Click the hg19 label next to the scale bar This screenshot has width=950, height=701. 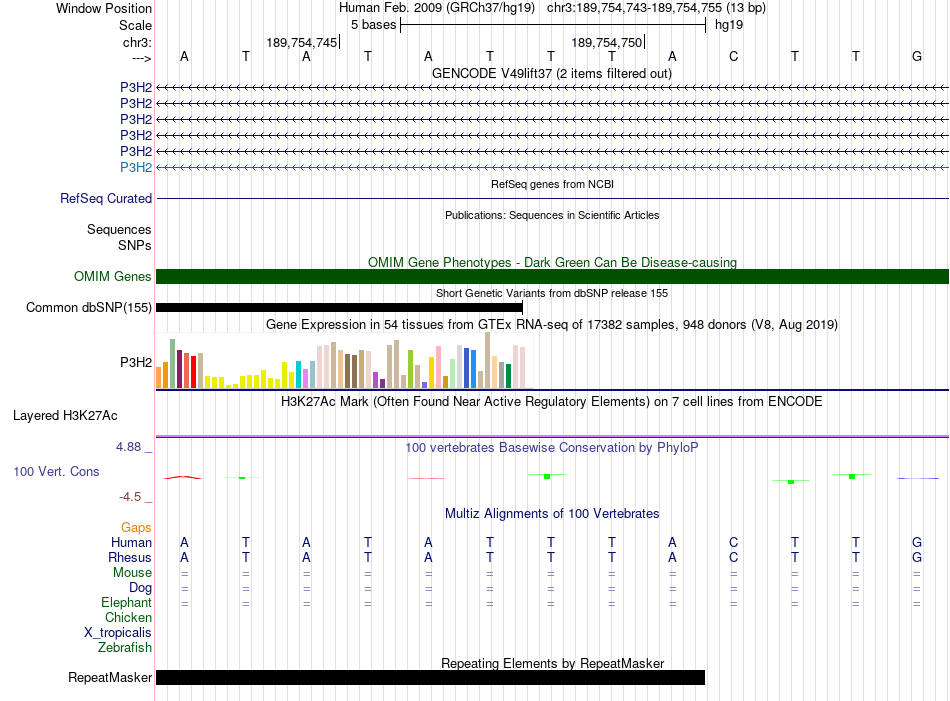[729, 25]
